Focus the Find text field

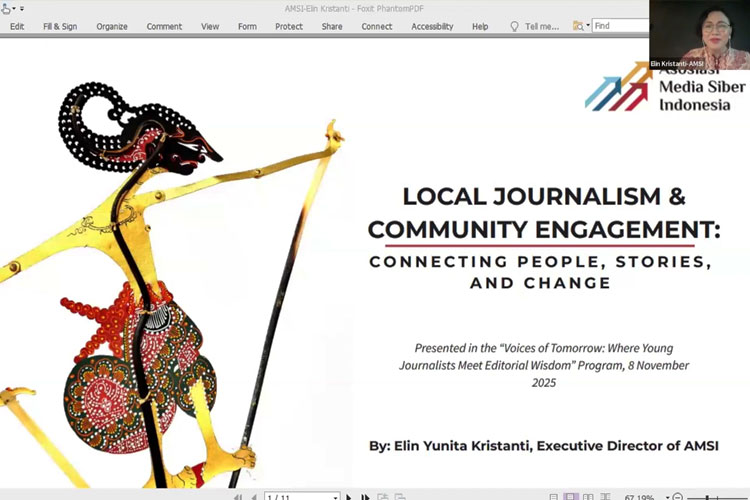pyautogui.click(x=621, y=26)
